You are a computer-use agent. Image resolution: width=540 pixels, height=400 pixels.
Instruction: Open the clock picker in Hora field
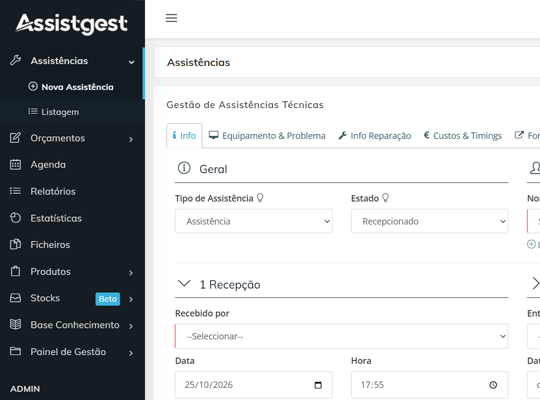(493, 385)
